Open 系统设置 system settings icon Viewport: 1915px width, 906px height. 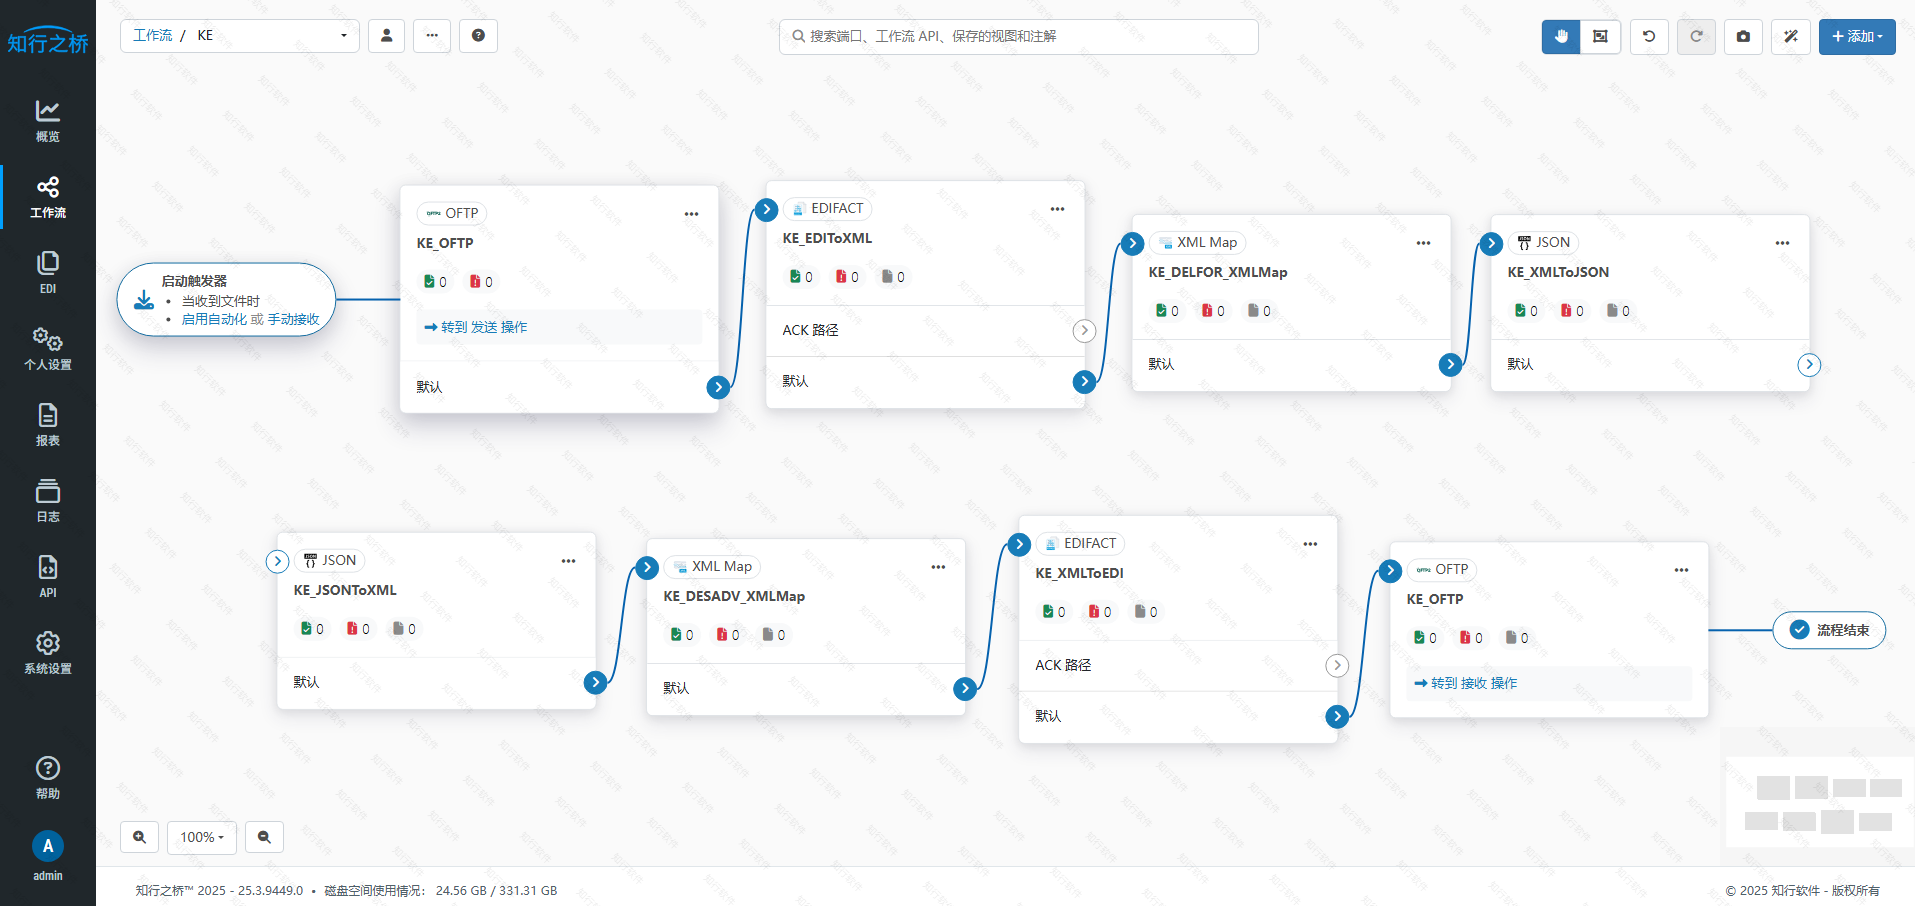47,652
